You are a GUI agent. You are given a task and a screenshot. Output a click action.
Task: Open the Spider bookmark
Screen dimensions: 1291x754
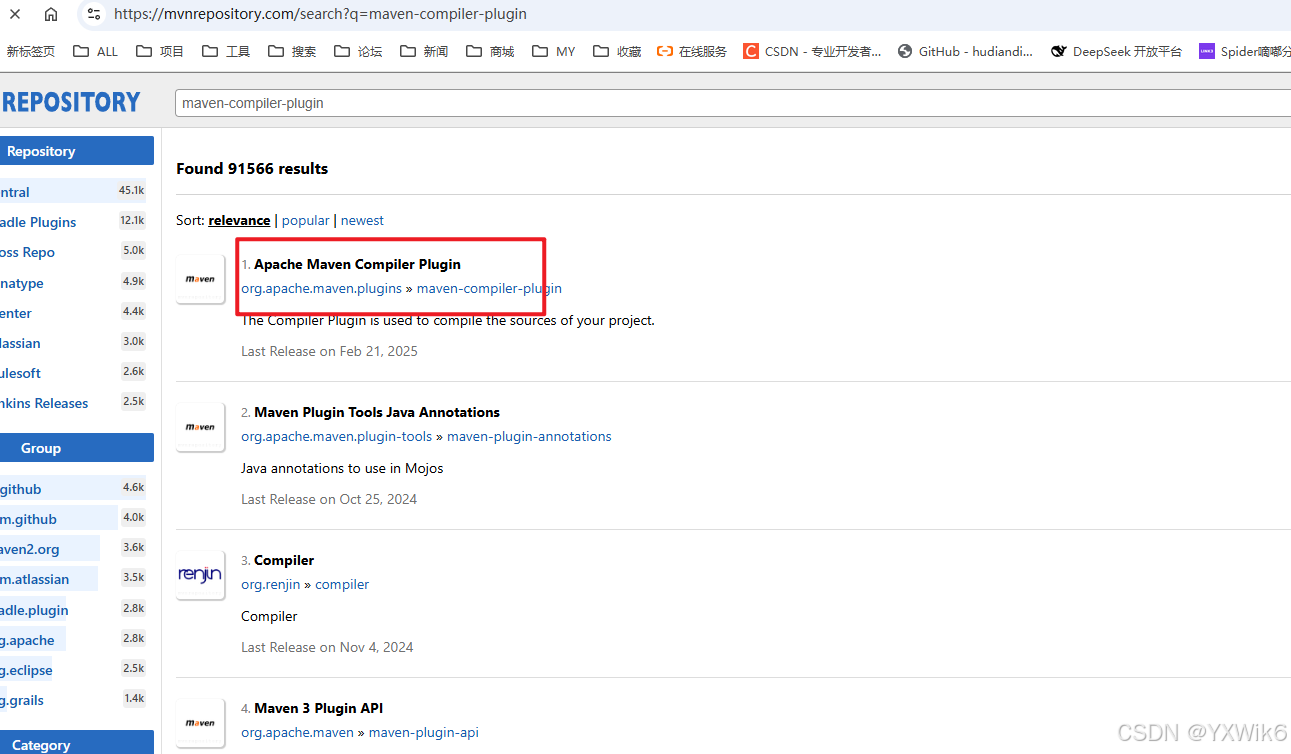click(x=1245, y=51)
